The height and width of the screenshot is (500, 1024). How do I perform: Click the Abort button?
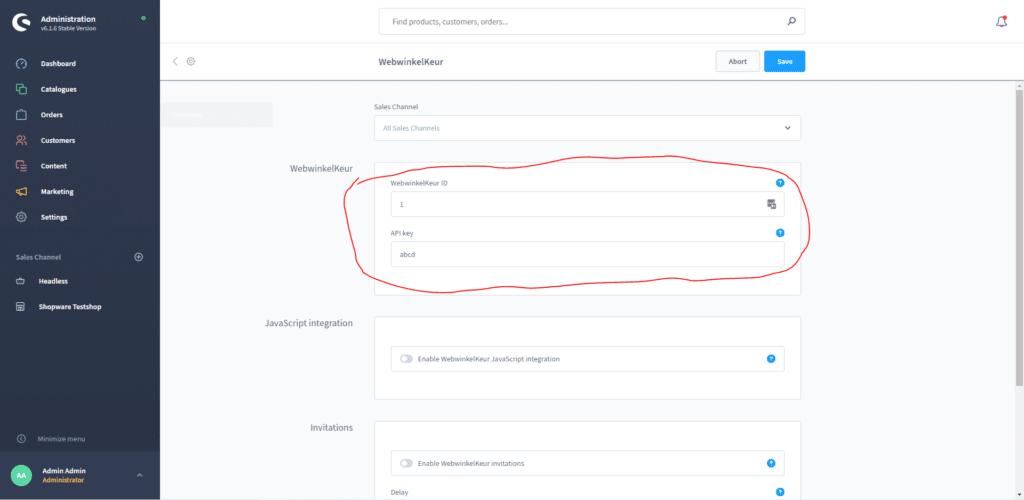click(x=737, y=61)
